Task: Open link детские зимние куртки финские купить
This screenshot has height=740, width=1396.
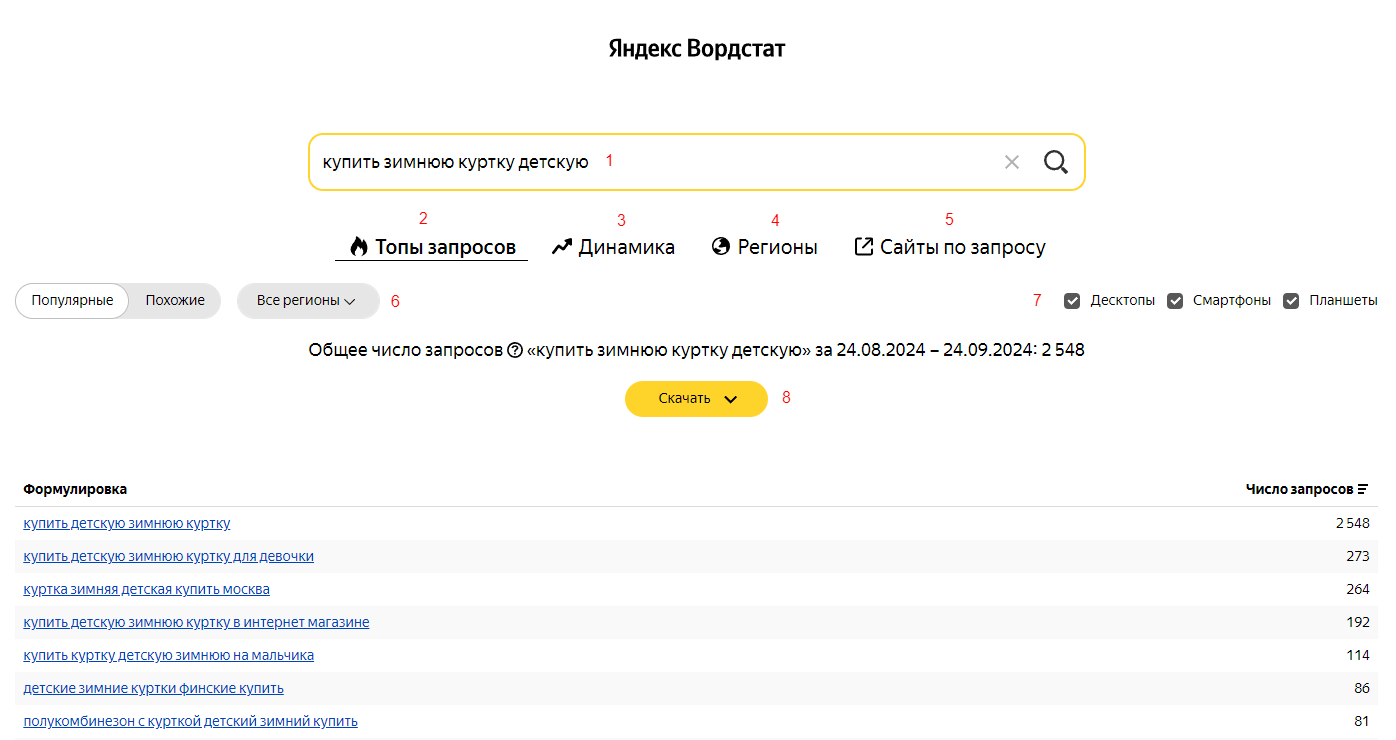Action: 154,688
